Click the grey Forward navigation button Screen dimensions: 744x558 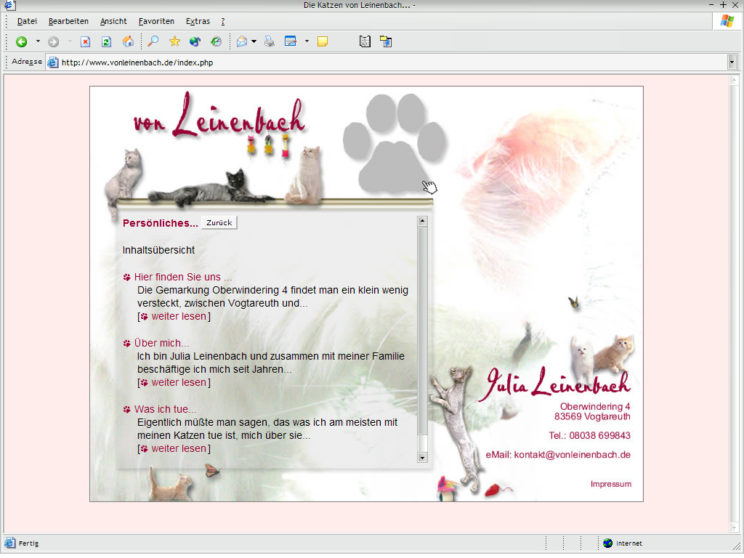click(x=53, y=42)
